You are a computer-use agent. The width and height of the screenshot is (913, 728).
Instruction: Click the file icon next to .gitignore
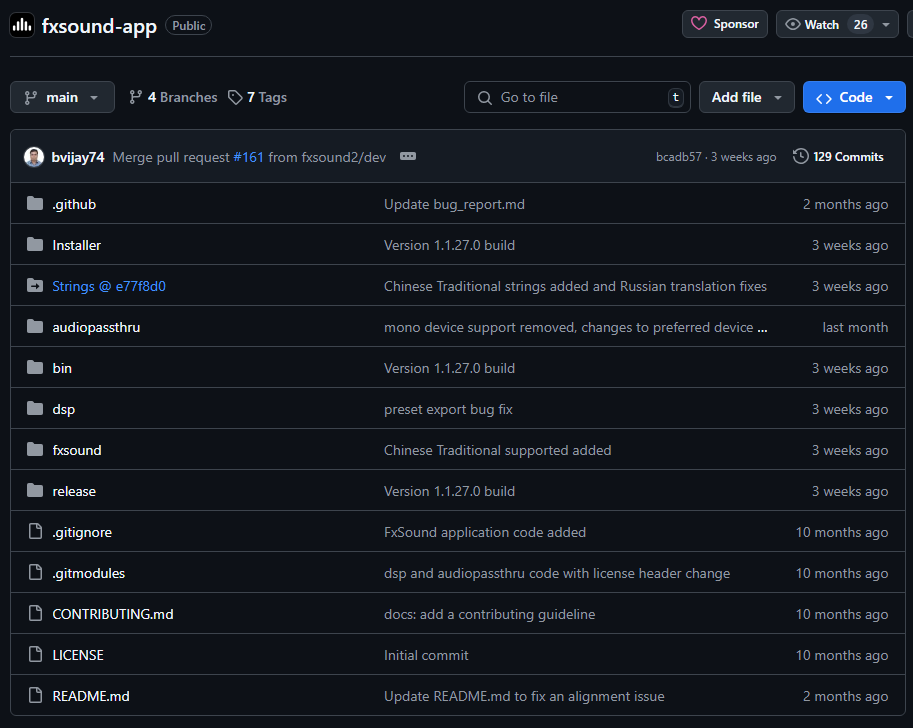(36, 531)
